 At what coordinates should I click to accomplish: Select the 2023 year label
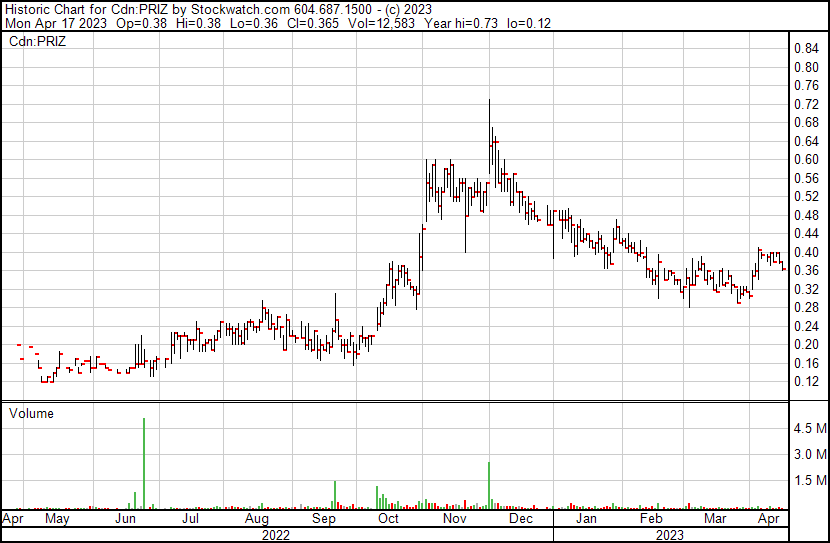(x=669, y=535)
